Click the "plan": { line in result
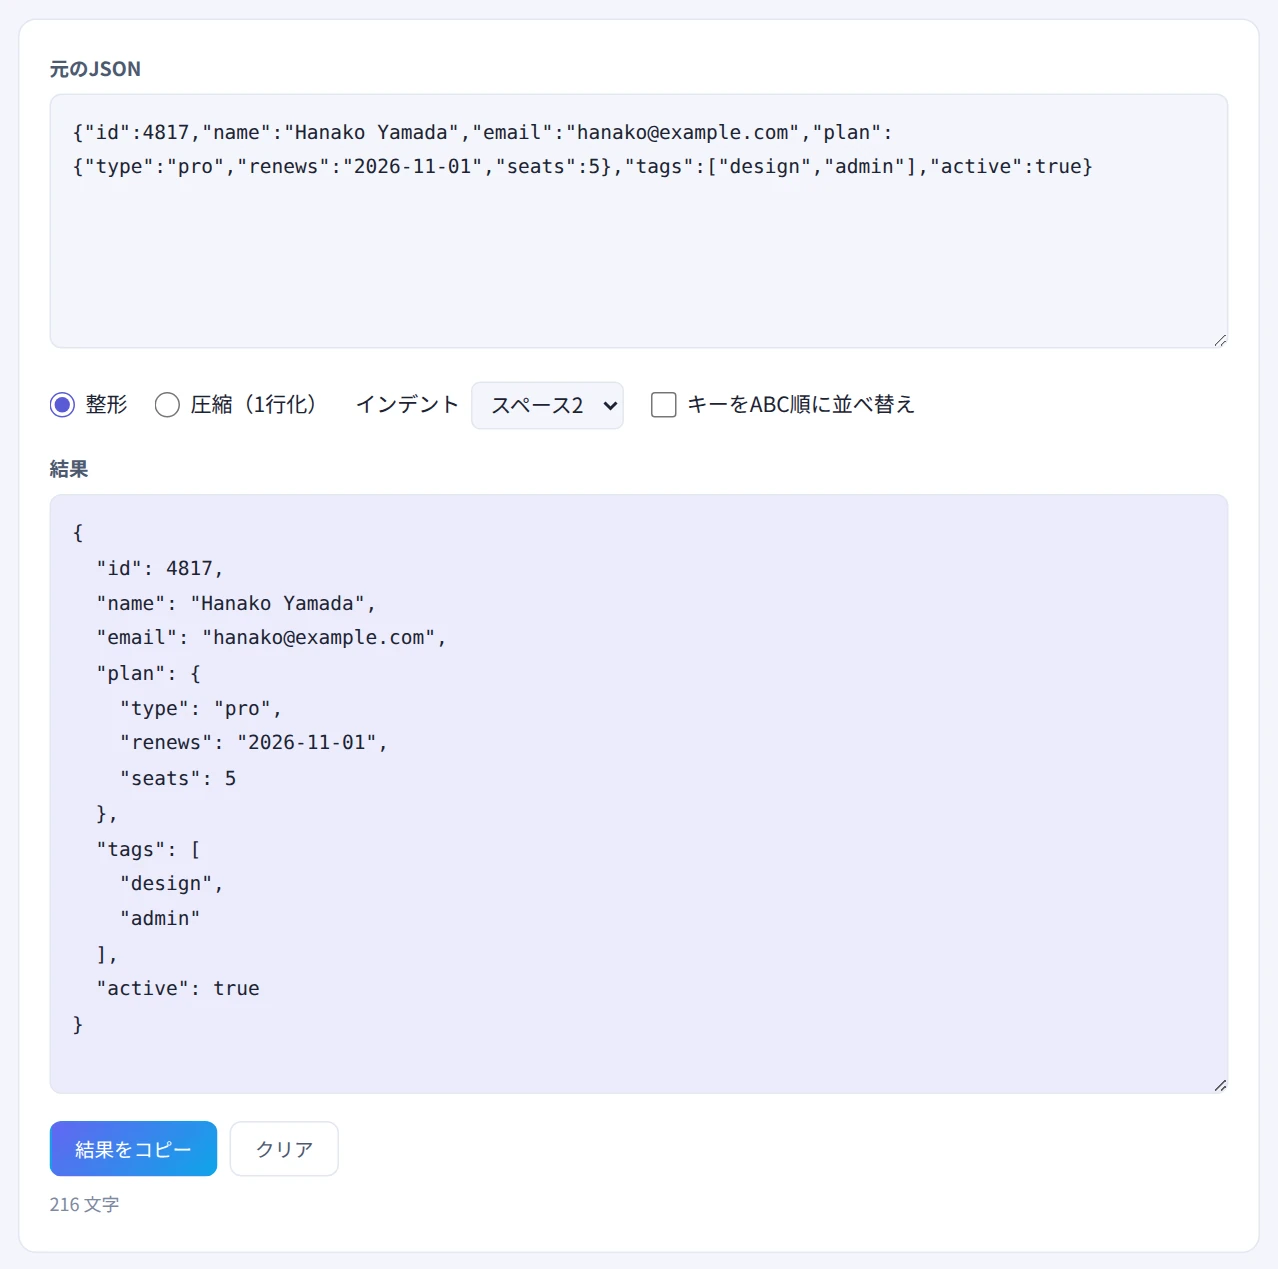Image resolution: width=1278 pixels, height=1269 pixels. 148,673
